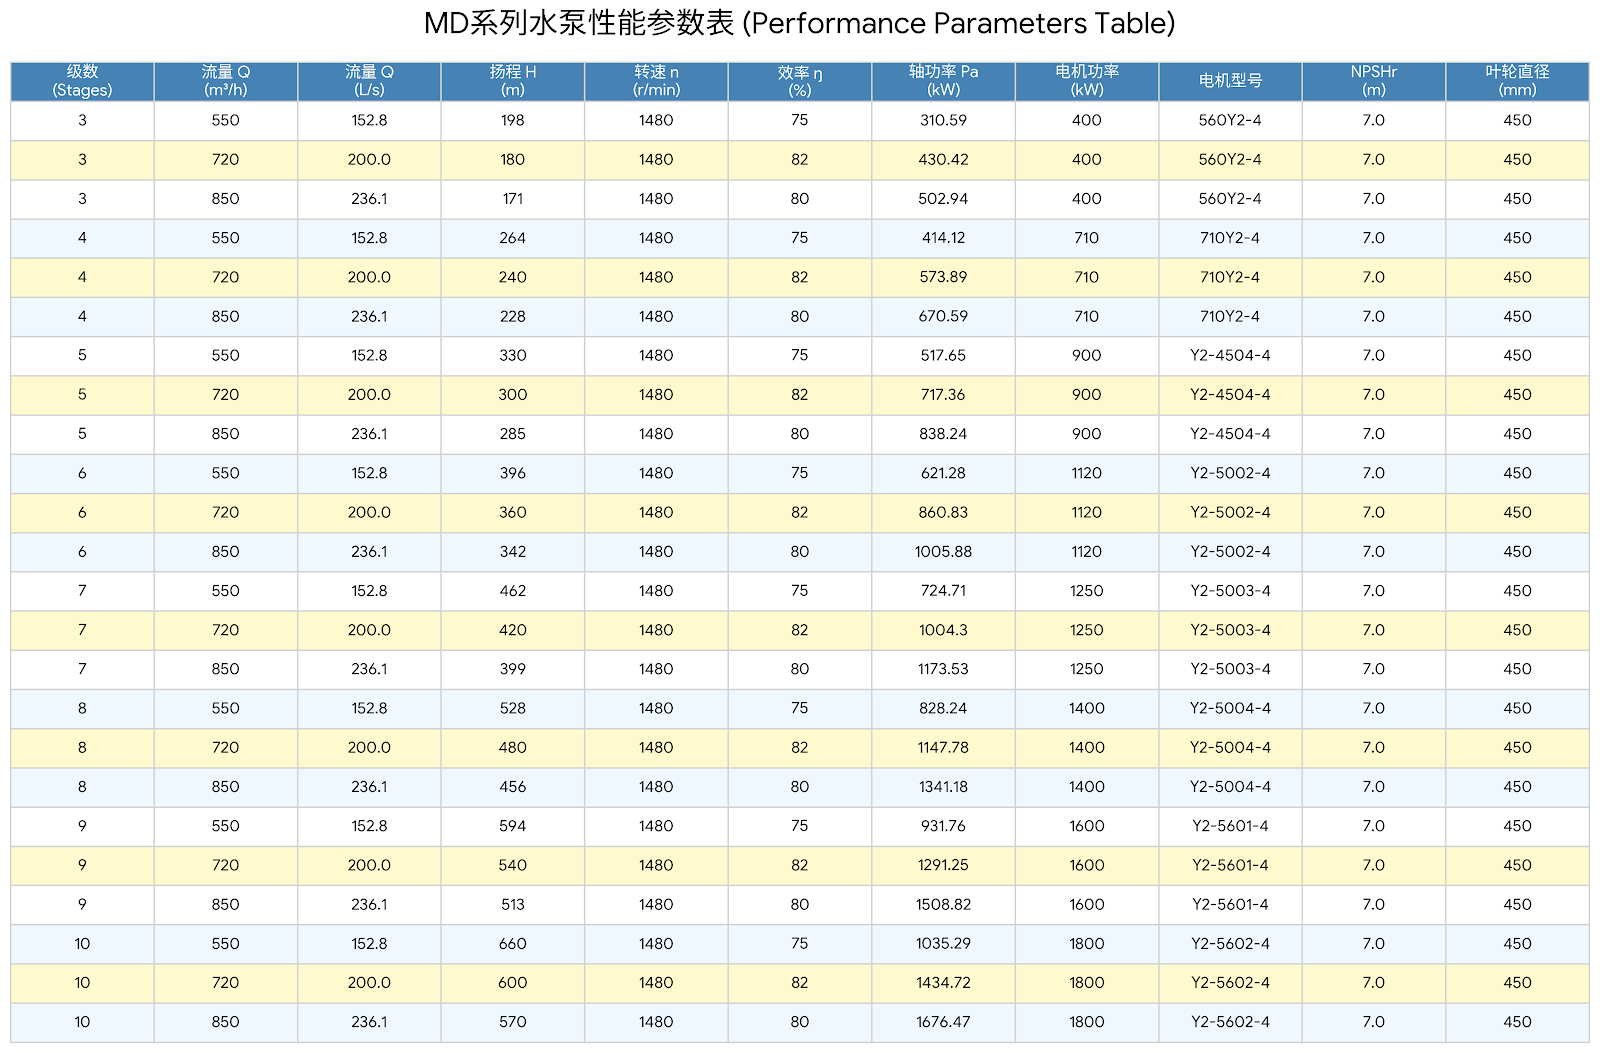1600x1053 pixels.
Task: Click the head value '480'
Action: point(513,748)
